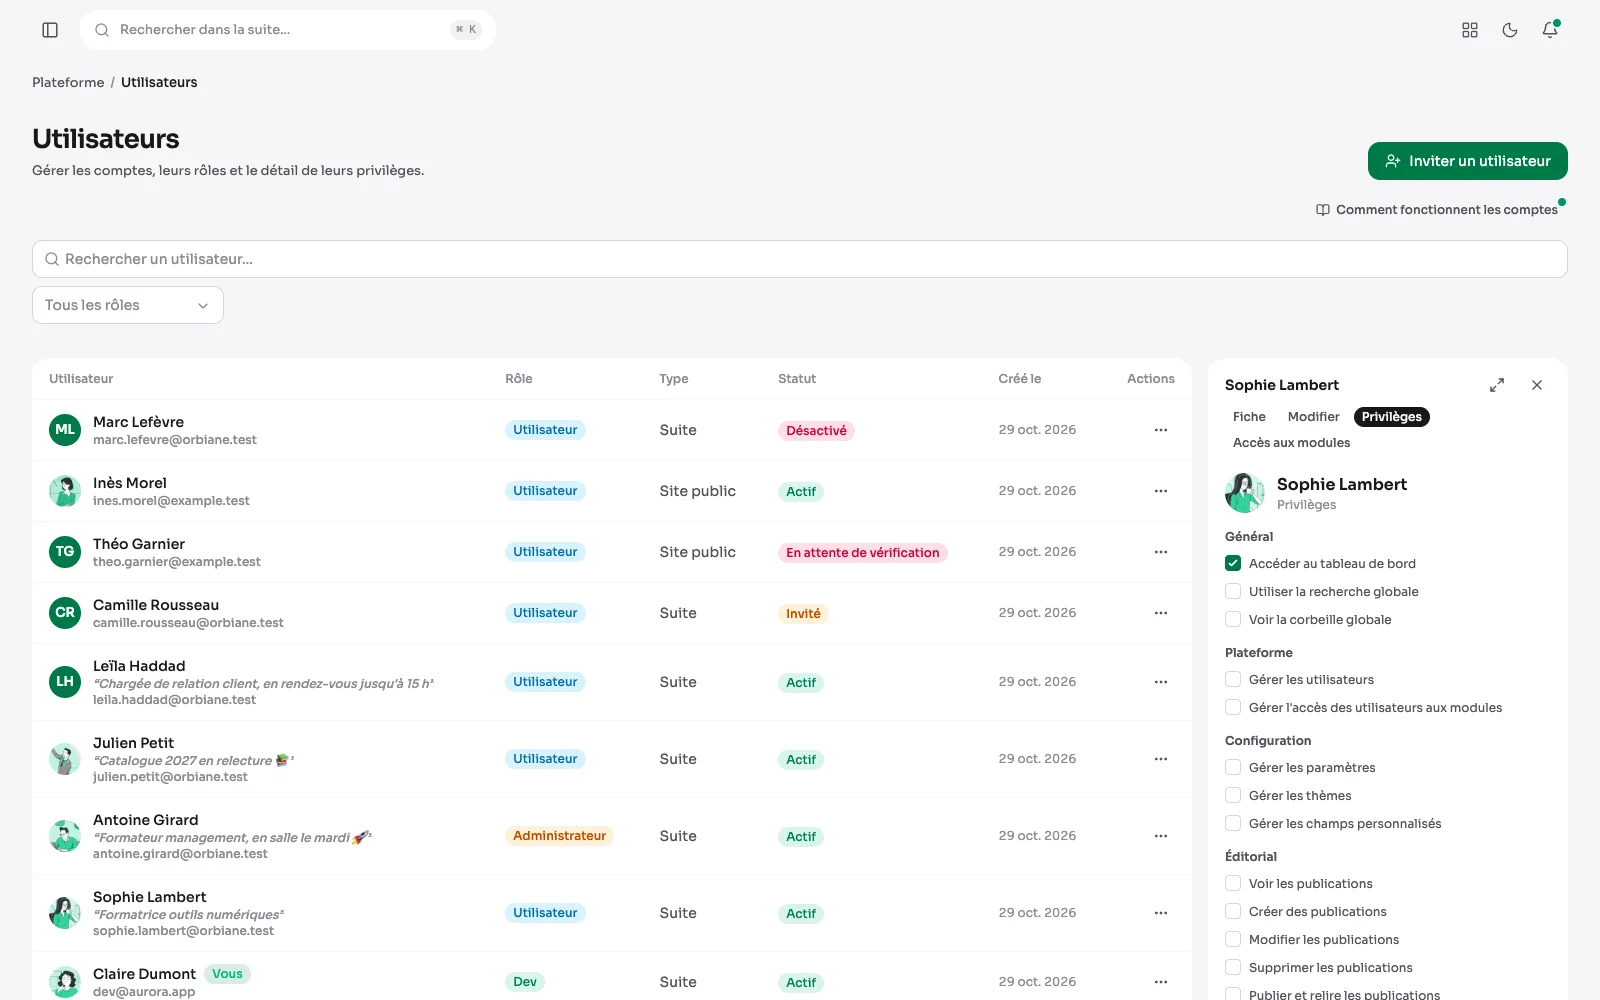
Task: Open actions menu for Julien Petit
Action: 1161,759
